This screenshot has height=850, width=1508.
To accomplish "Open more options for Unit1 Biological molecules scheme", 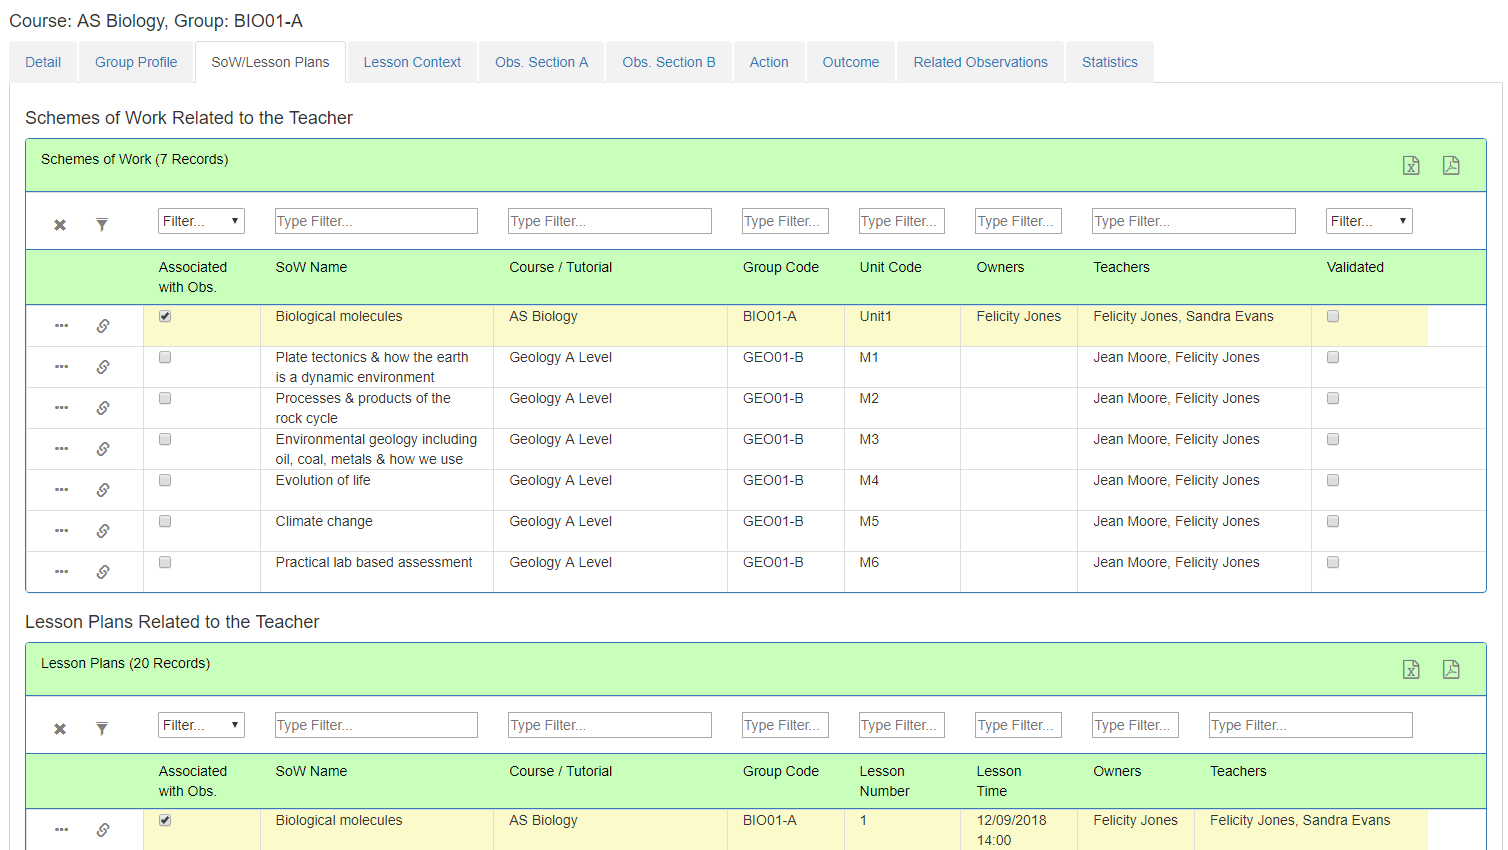I will (x=62, y=326).
